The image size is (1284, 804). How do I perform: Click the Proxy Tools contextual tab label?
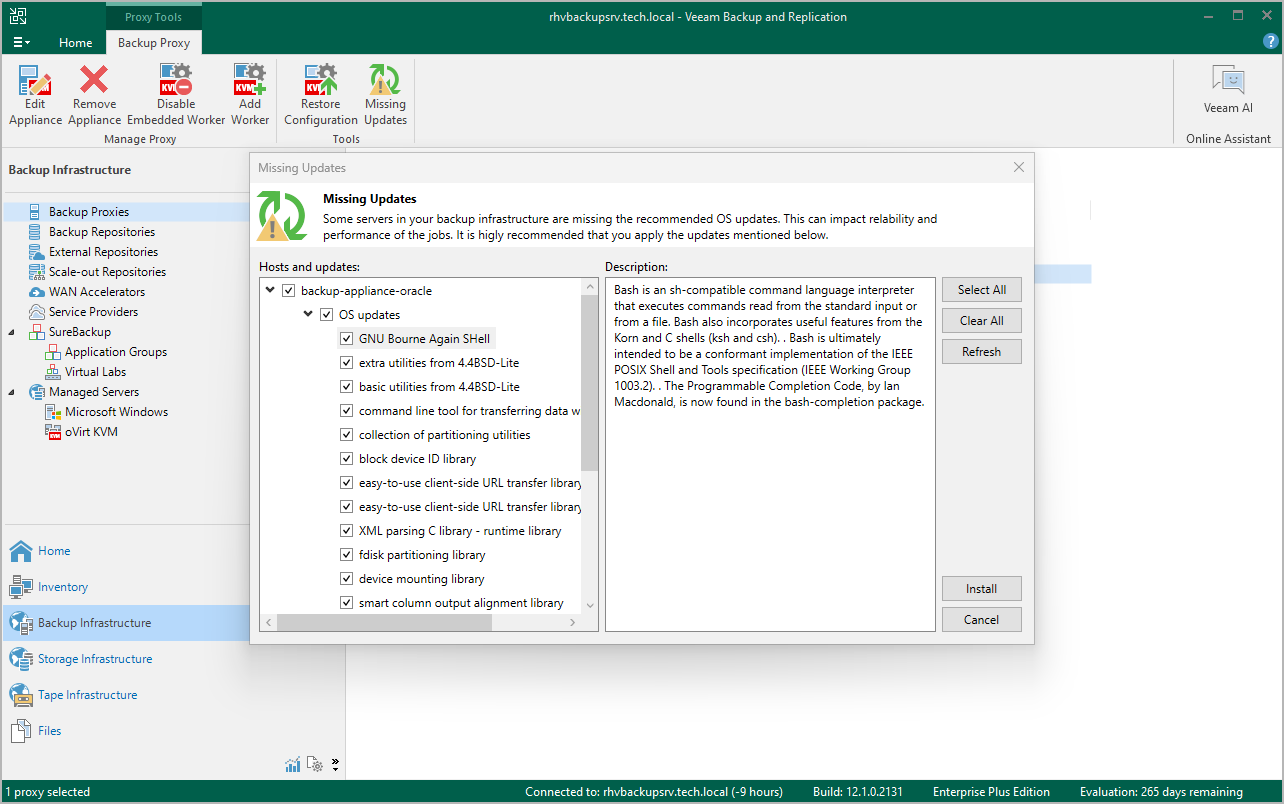[x=154, y=17]
